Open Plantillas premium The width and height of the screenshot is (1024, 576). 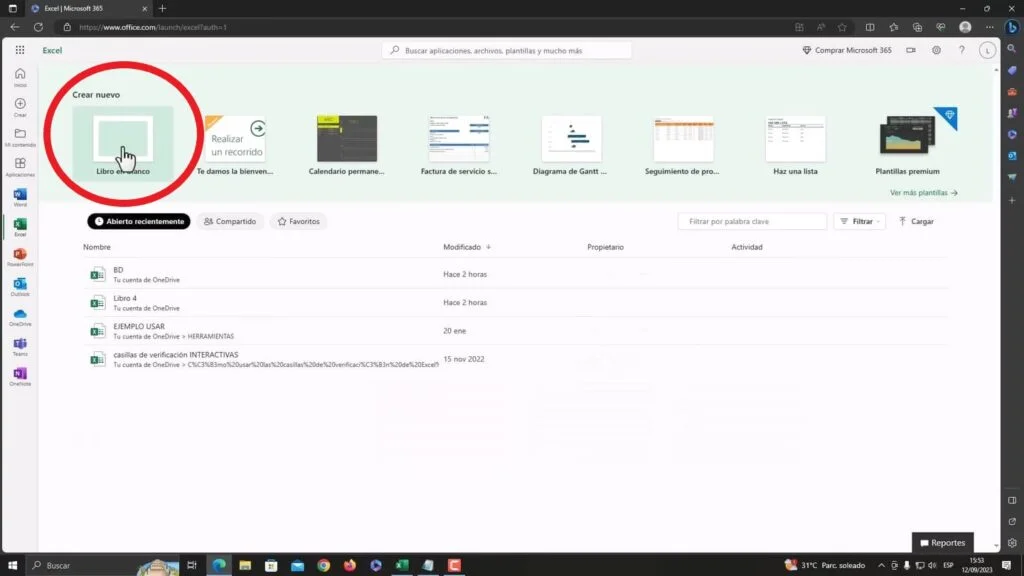click(x=907, y=144)
